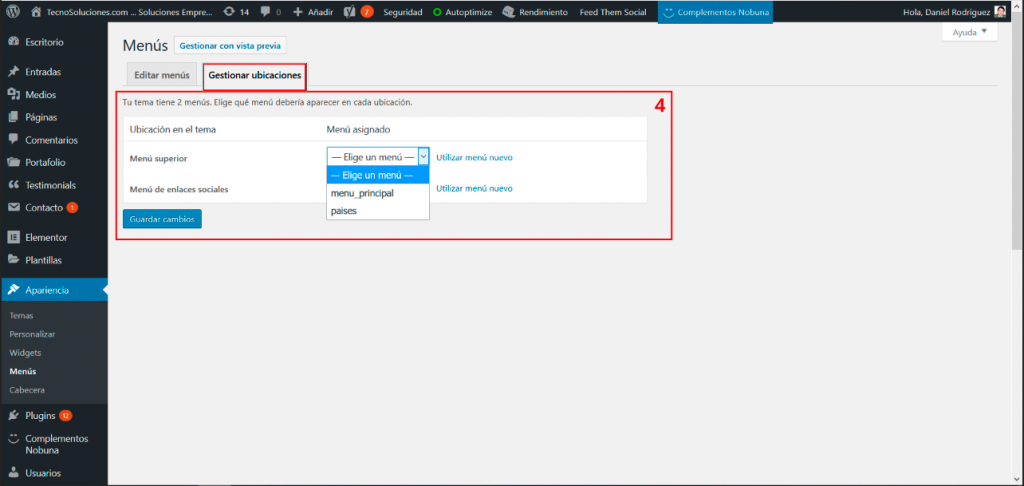The height and width of the screenshot is (486, 1024).
Task: Click the WordPress logo icon in admin bar
Action: (13, 12)
